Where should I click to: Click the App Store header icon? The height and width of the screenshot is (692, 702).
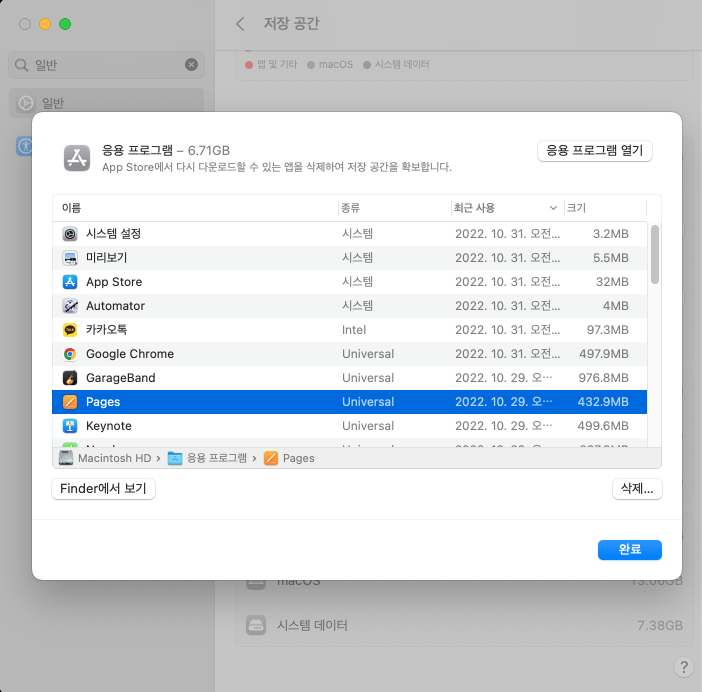(x=77, y=158)
